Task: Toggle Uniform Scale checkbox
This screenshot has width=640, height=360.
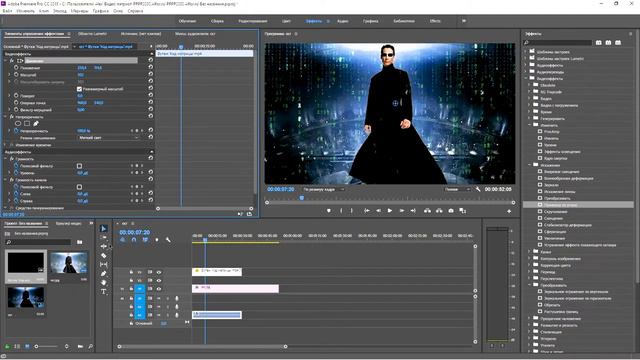Action: click(80, 89)
